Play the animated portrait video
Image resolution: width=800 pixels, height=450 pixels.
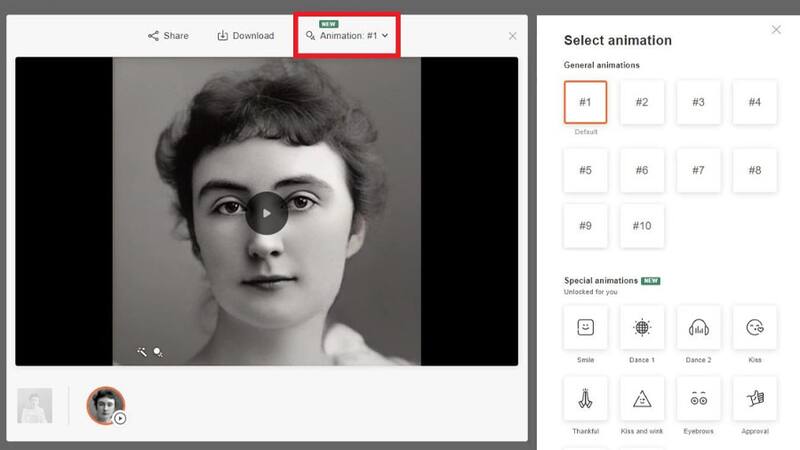266,212
